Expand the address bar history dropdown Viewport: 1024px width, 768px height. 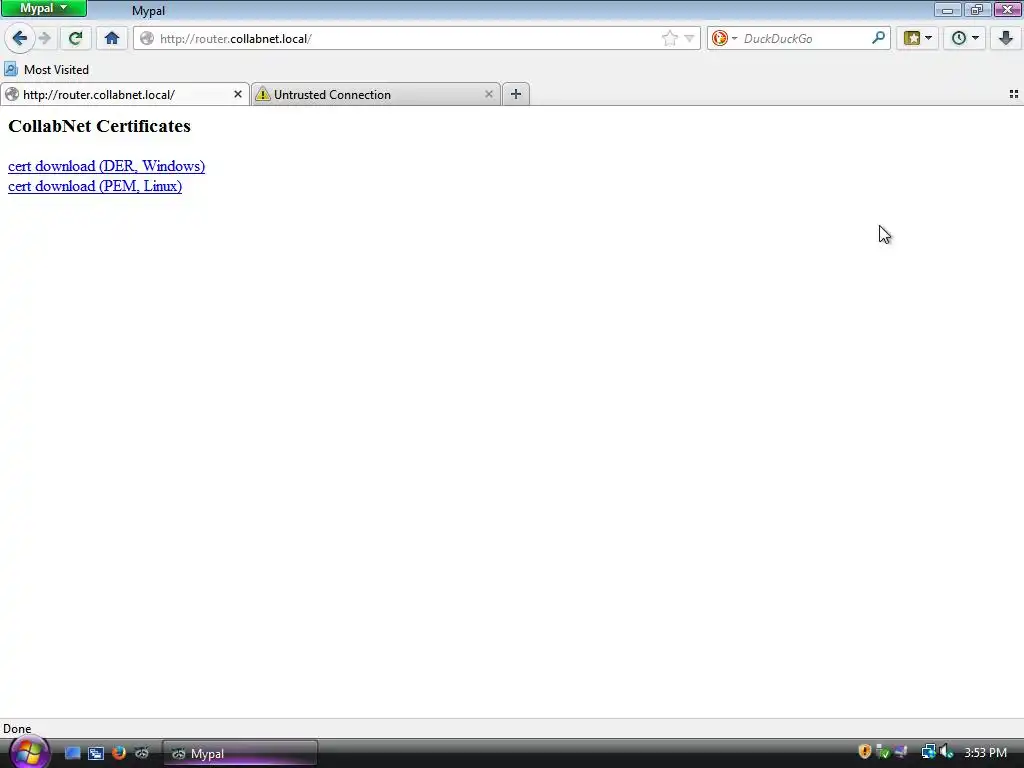(x=689, y=39)
